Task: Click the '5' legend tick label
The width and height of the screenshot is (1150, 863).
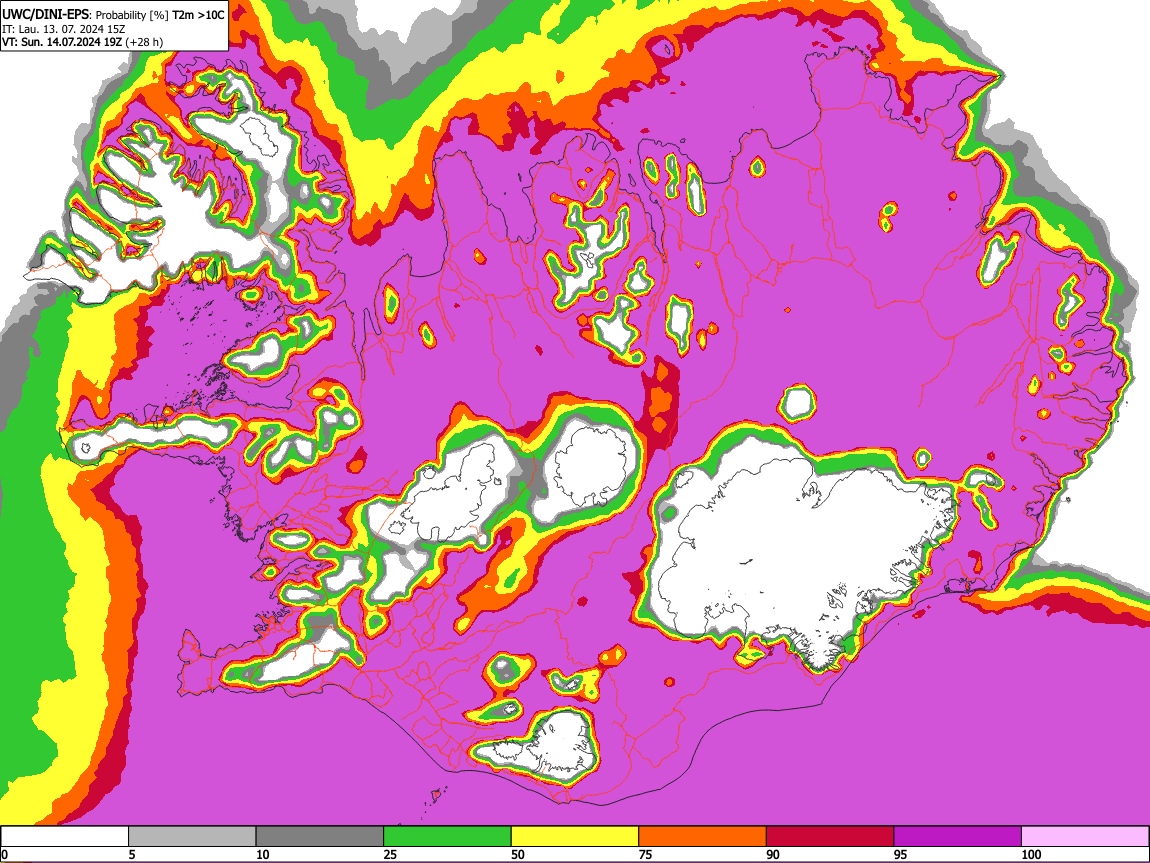Action: point(132,854)
